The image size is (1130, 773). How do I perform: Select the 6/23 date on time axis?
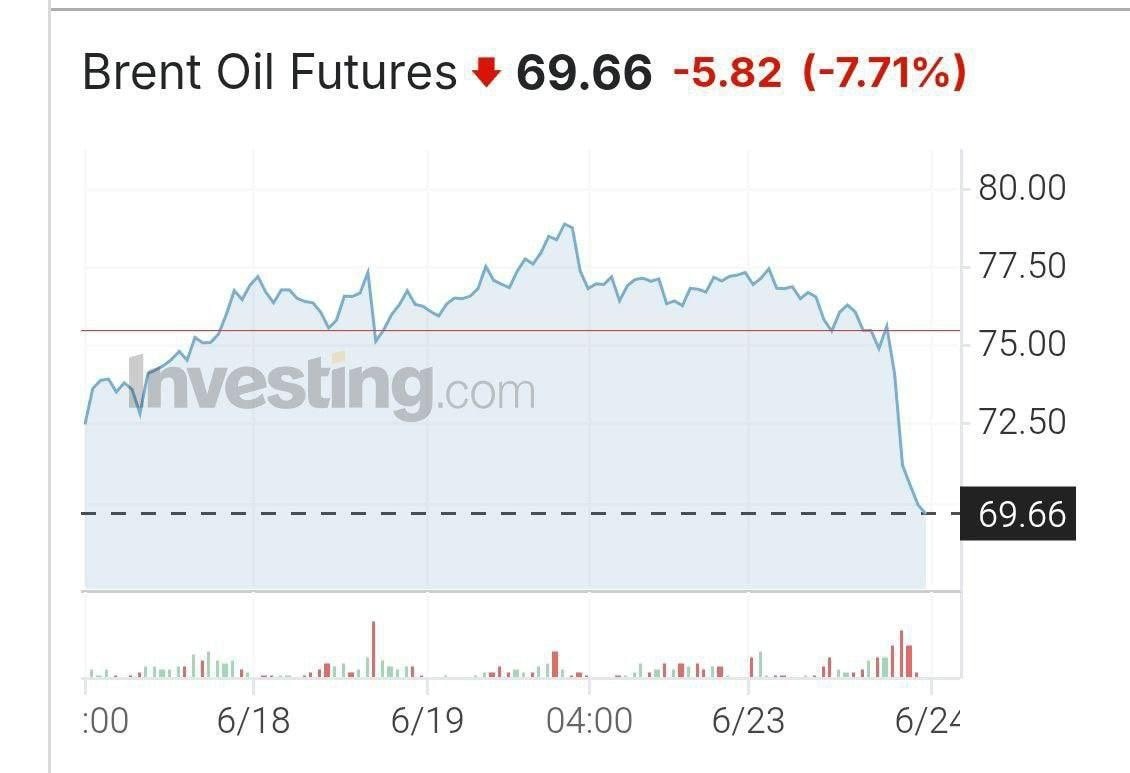(x=748, y=720)
